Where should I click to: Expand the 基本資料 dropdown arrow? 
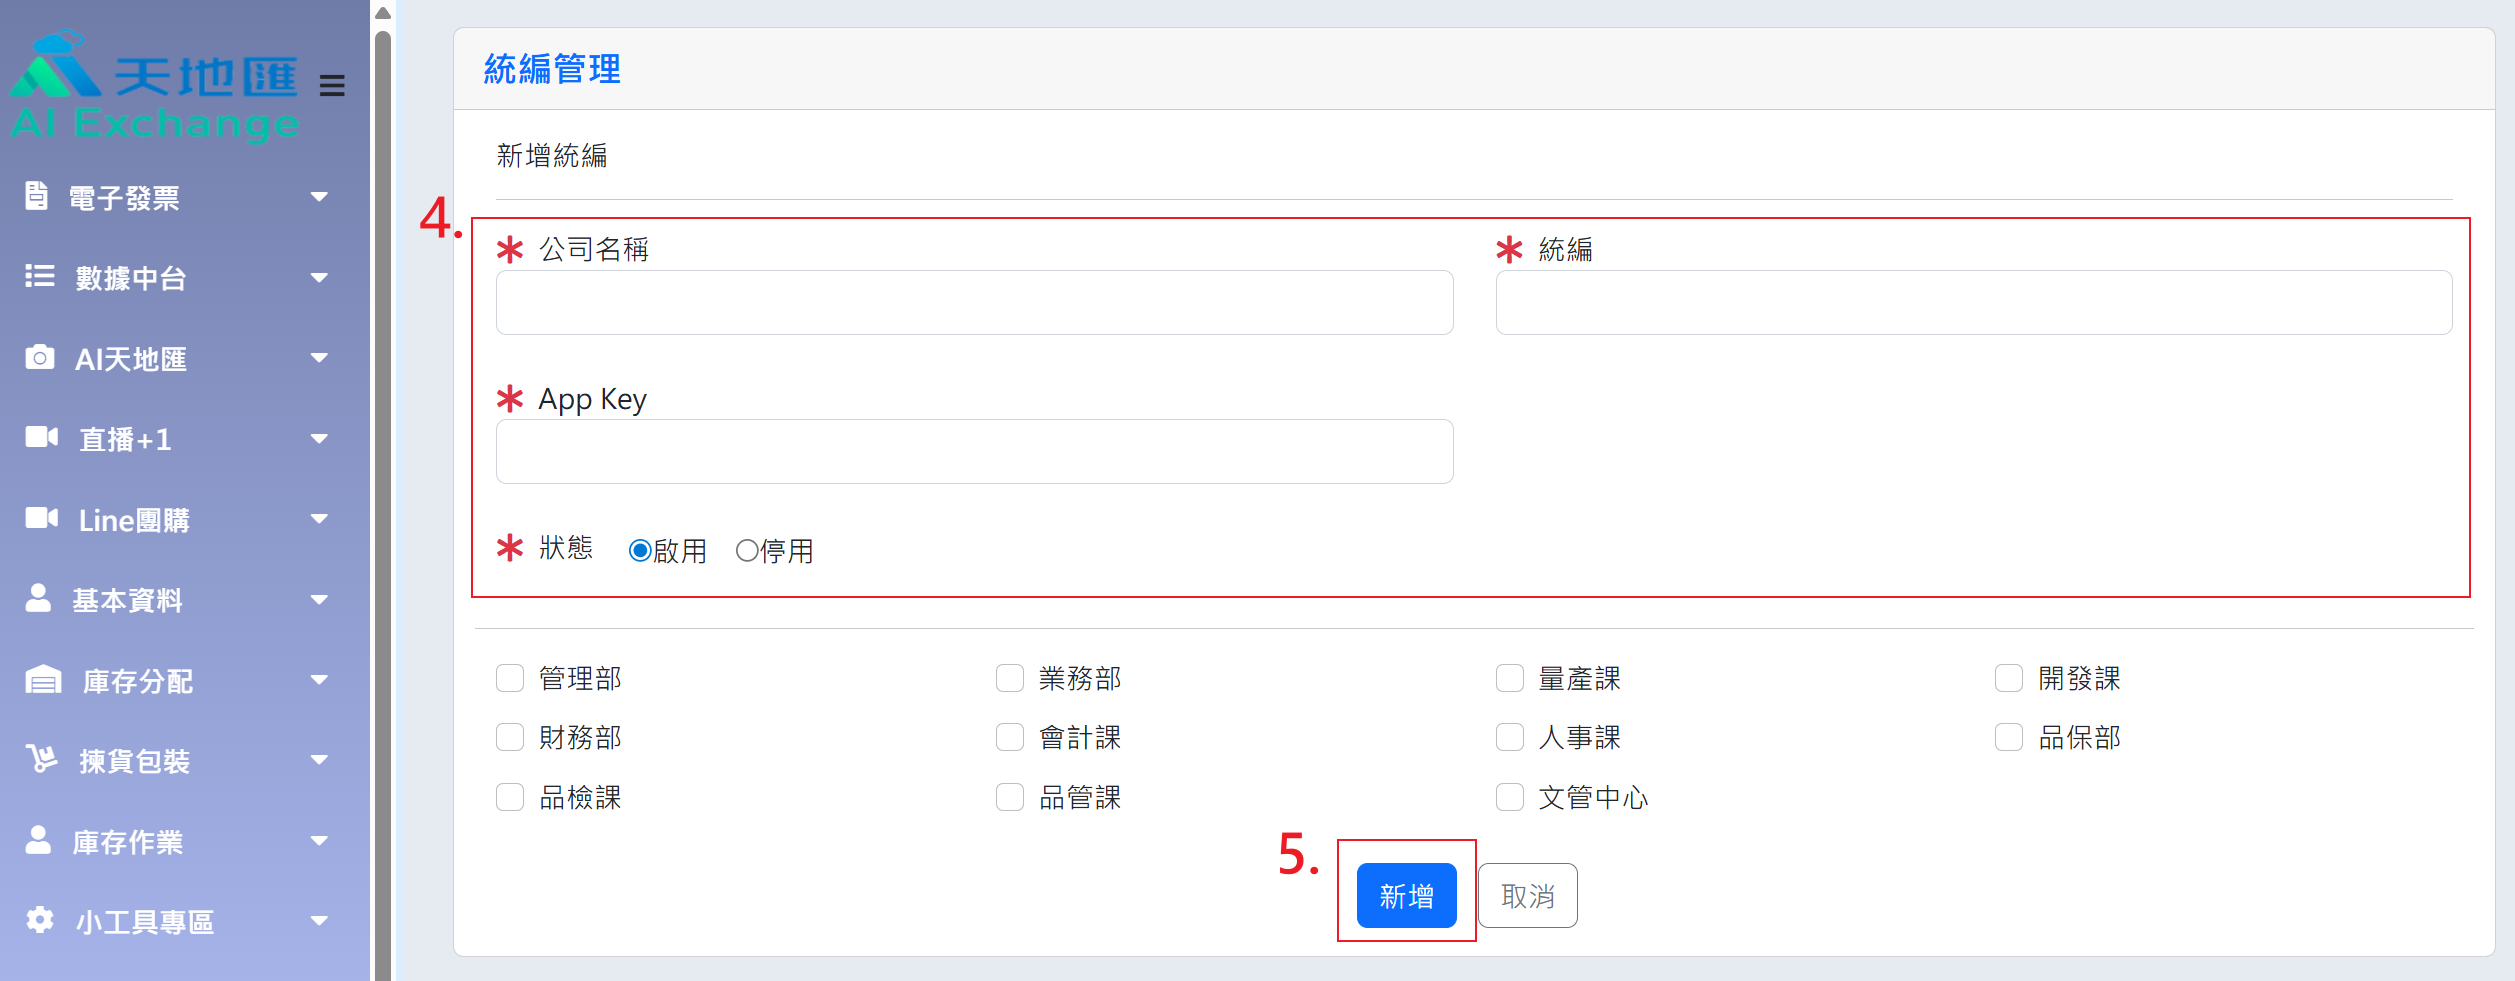pos(319,600)
